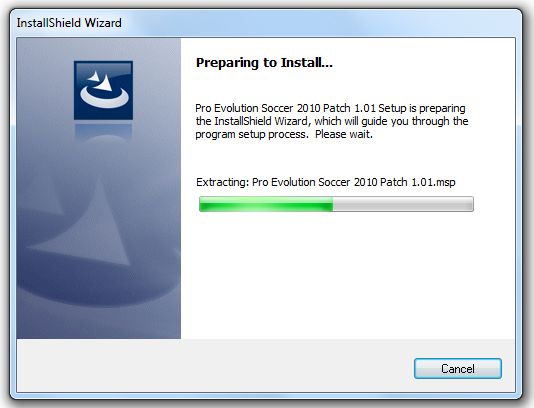Viewport: 534px width, 408px height.
Task: Click the 'Please wait.' text
Action: click(344, 134)
